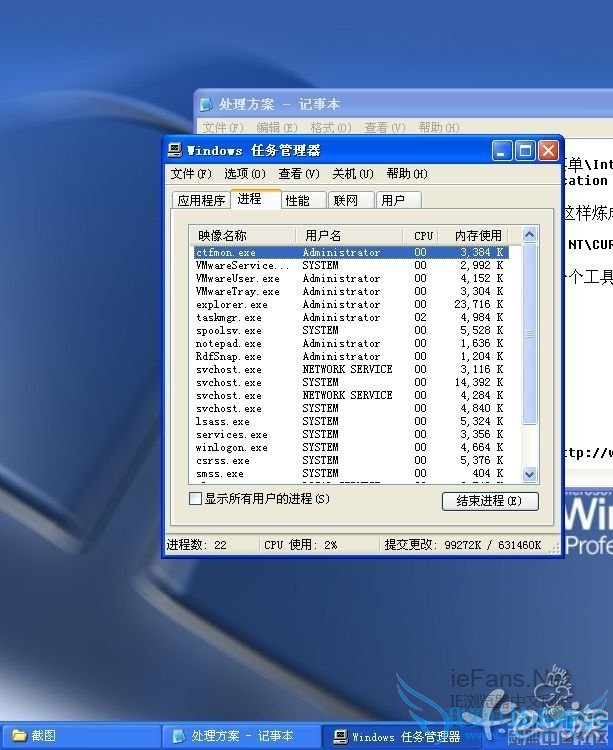Select the RdfSnap.exe process row
Viewport: 613px width, 750px height.
point(351,356)
